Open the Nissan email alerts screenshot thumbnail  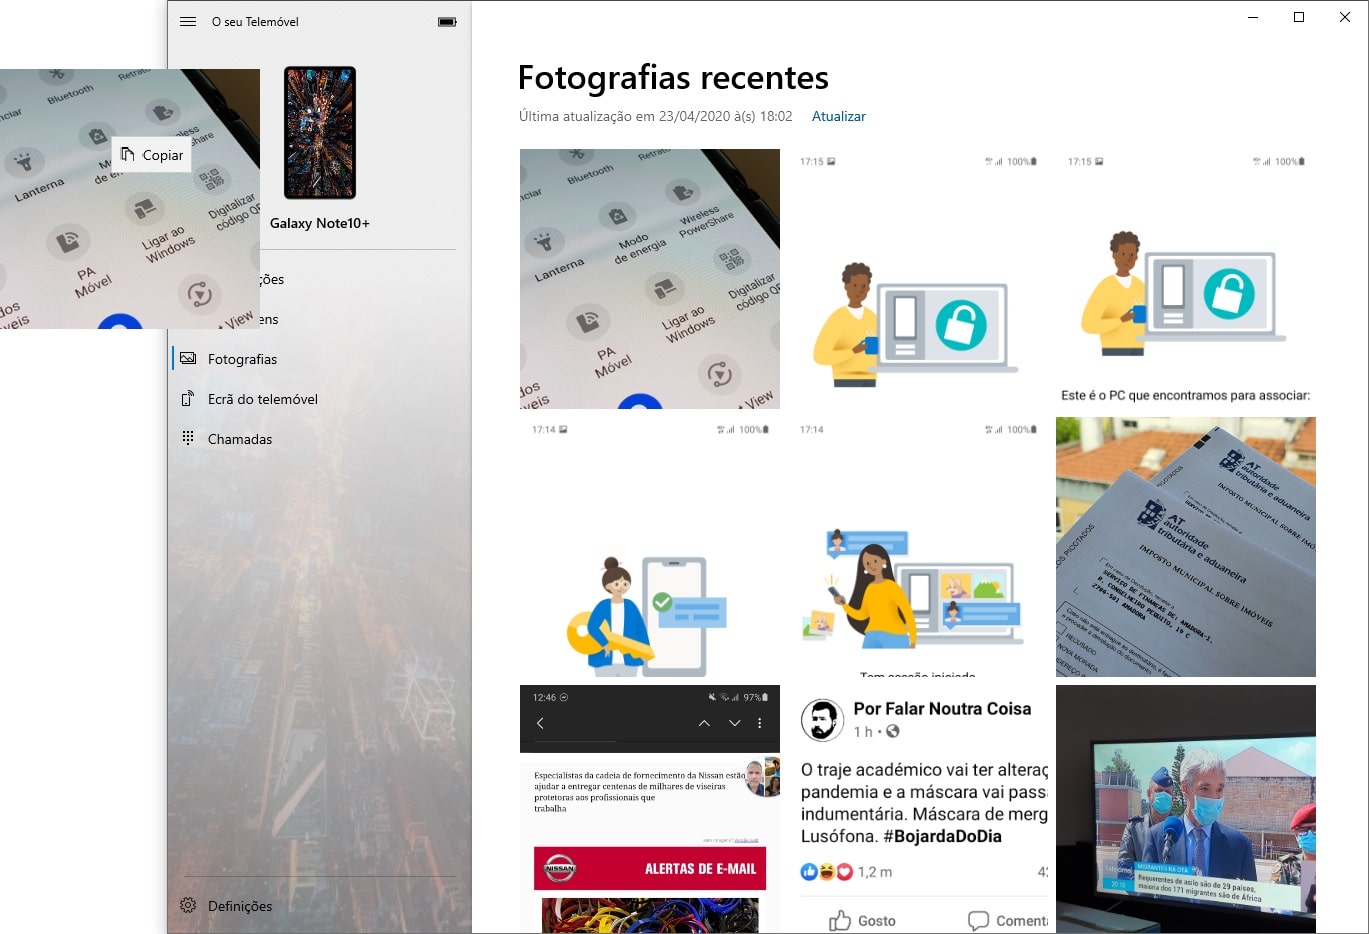click(650, 809)
